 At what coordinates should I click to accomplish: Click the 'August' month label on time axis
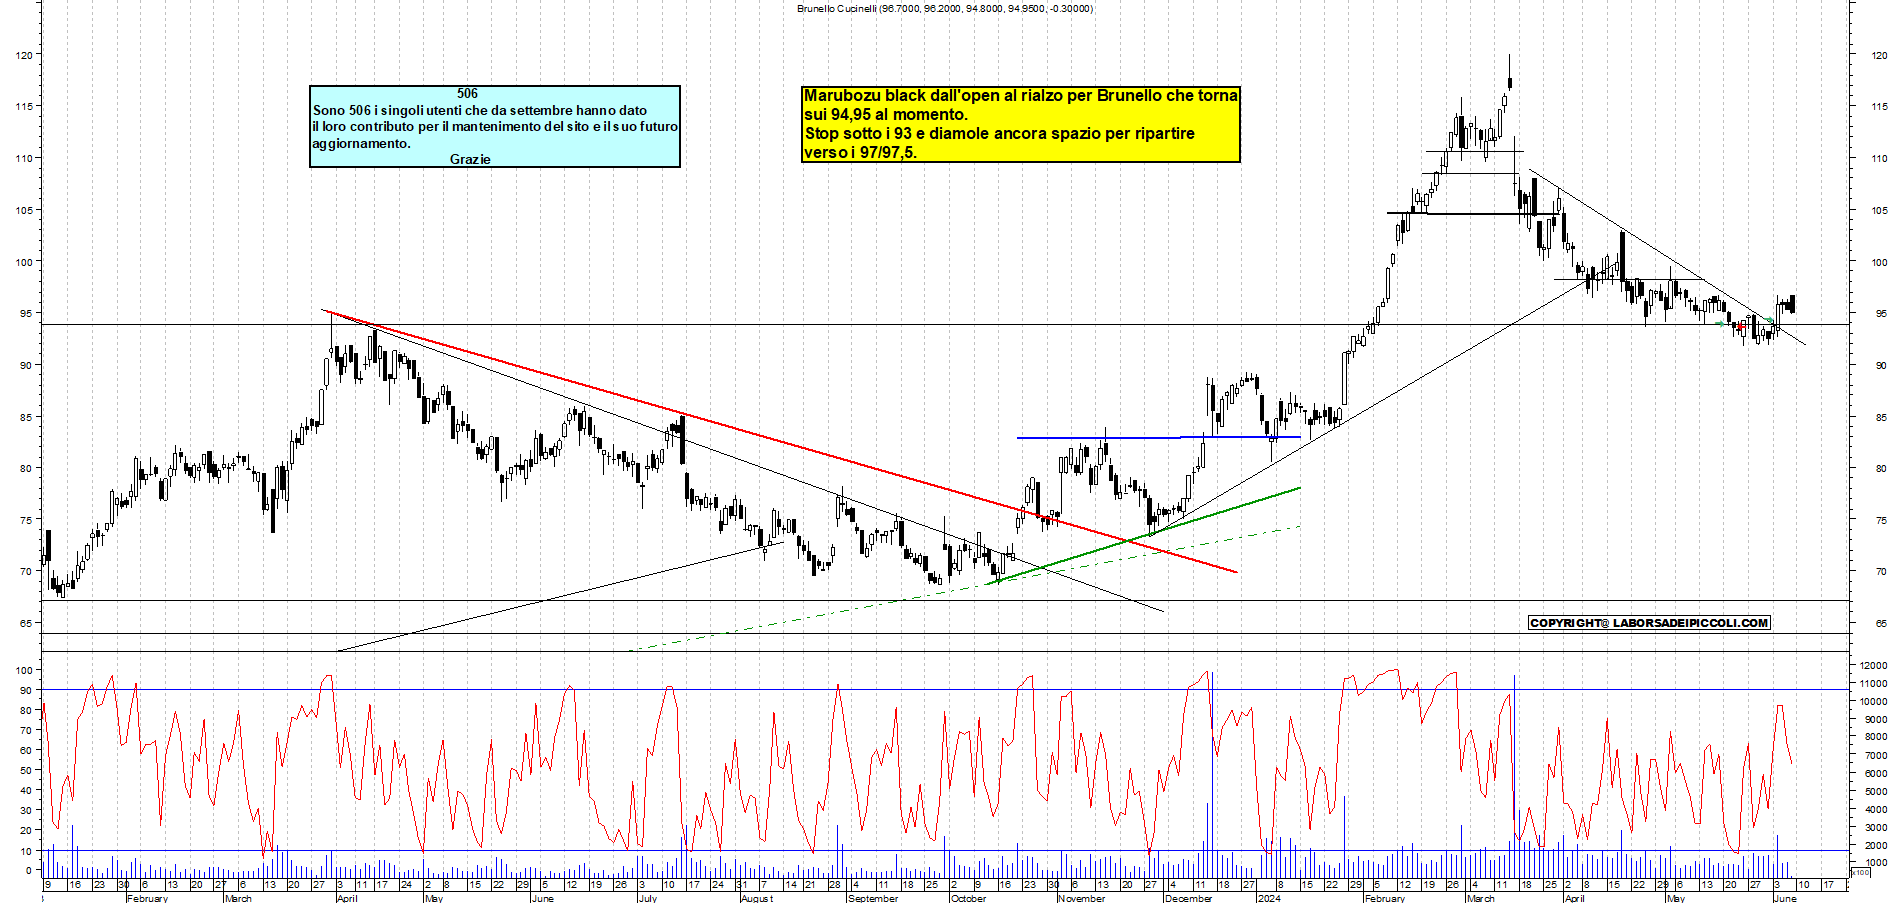click(x=757, y=898)
